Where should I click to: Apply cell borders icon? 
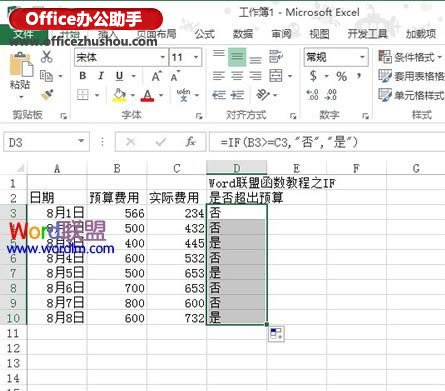click(x=83, y=95)
